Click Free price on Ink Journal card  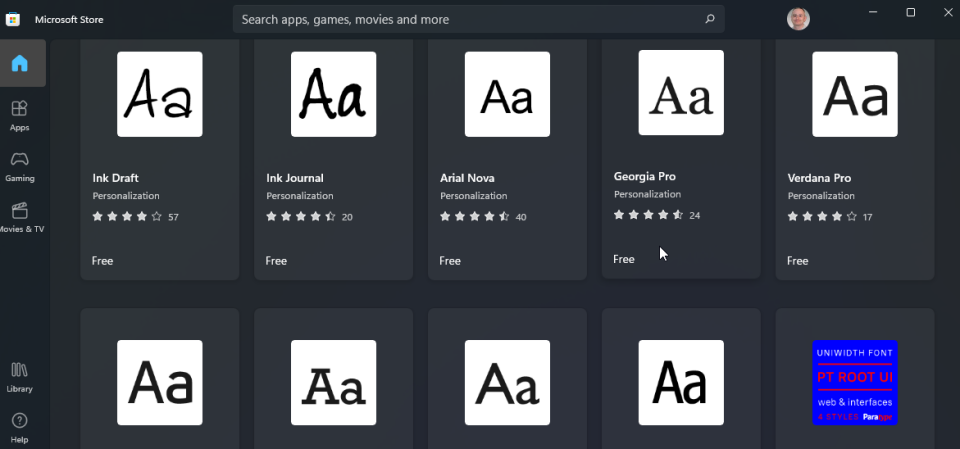tap(276, 261)
